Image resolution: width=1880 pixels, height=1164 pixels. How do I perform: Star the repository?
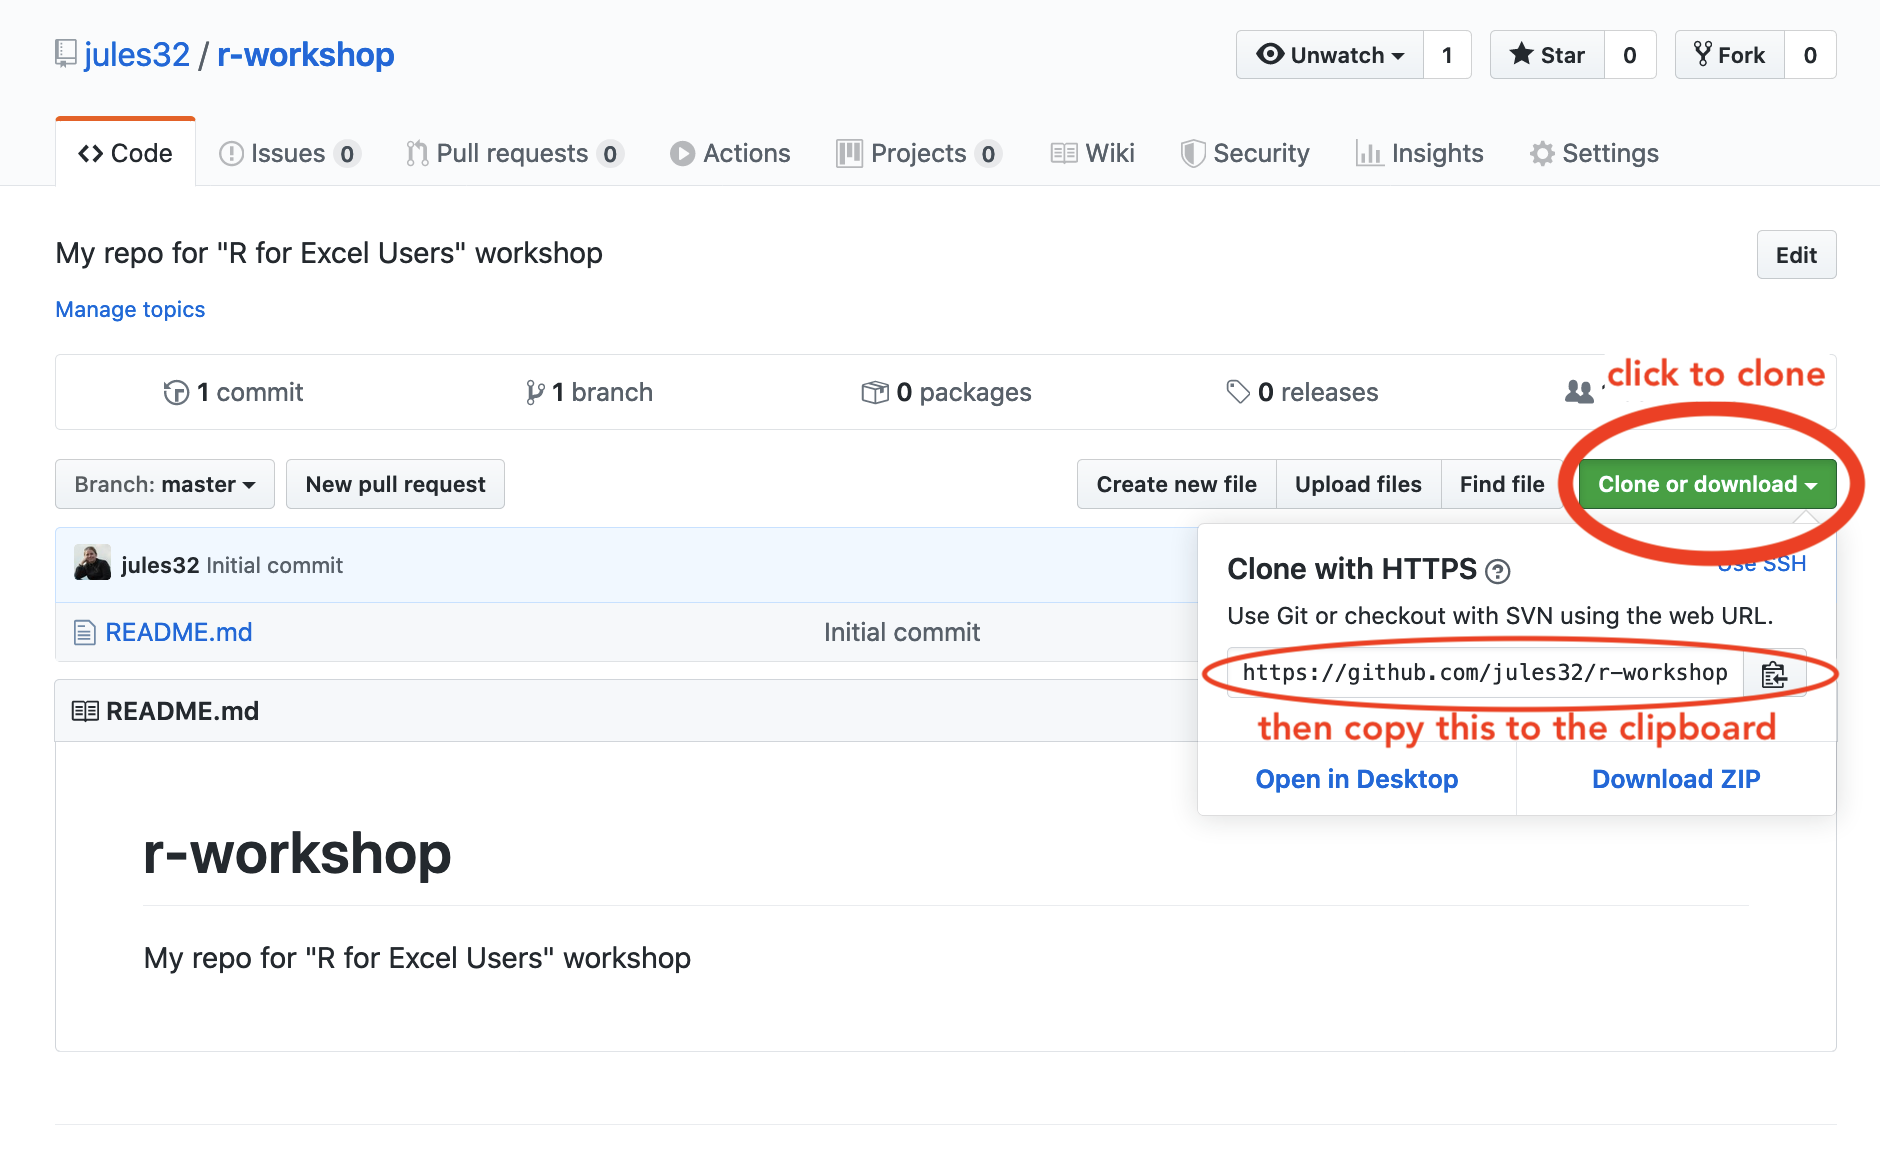[x=1548, y=55]
